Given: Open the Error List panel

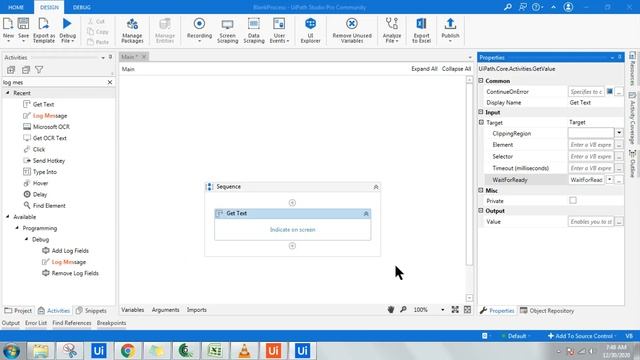Looking at the screenshot, I should coord(36,323).
